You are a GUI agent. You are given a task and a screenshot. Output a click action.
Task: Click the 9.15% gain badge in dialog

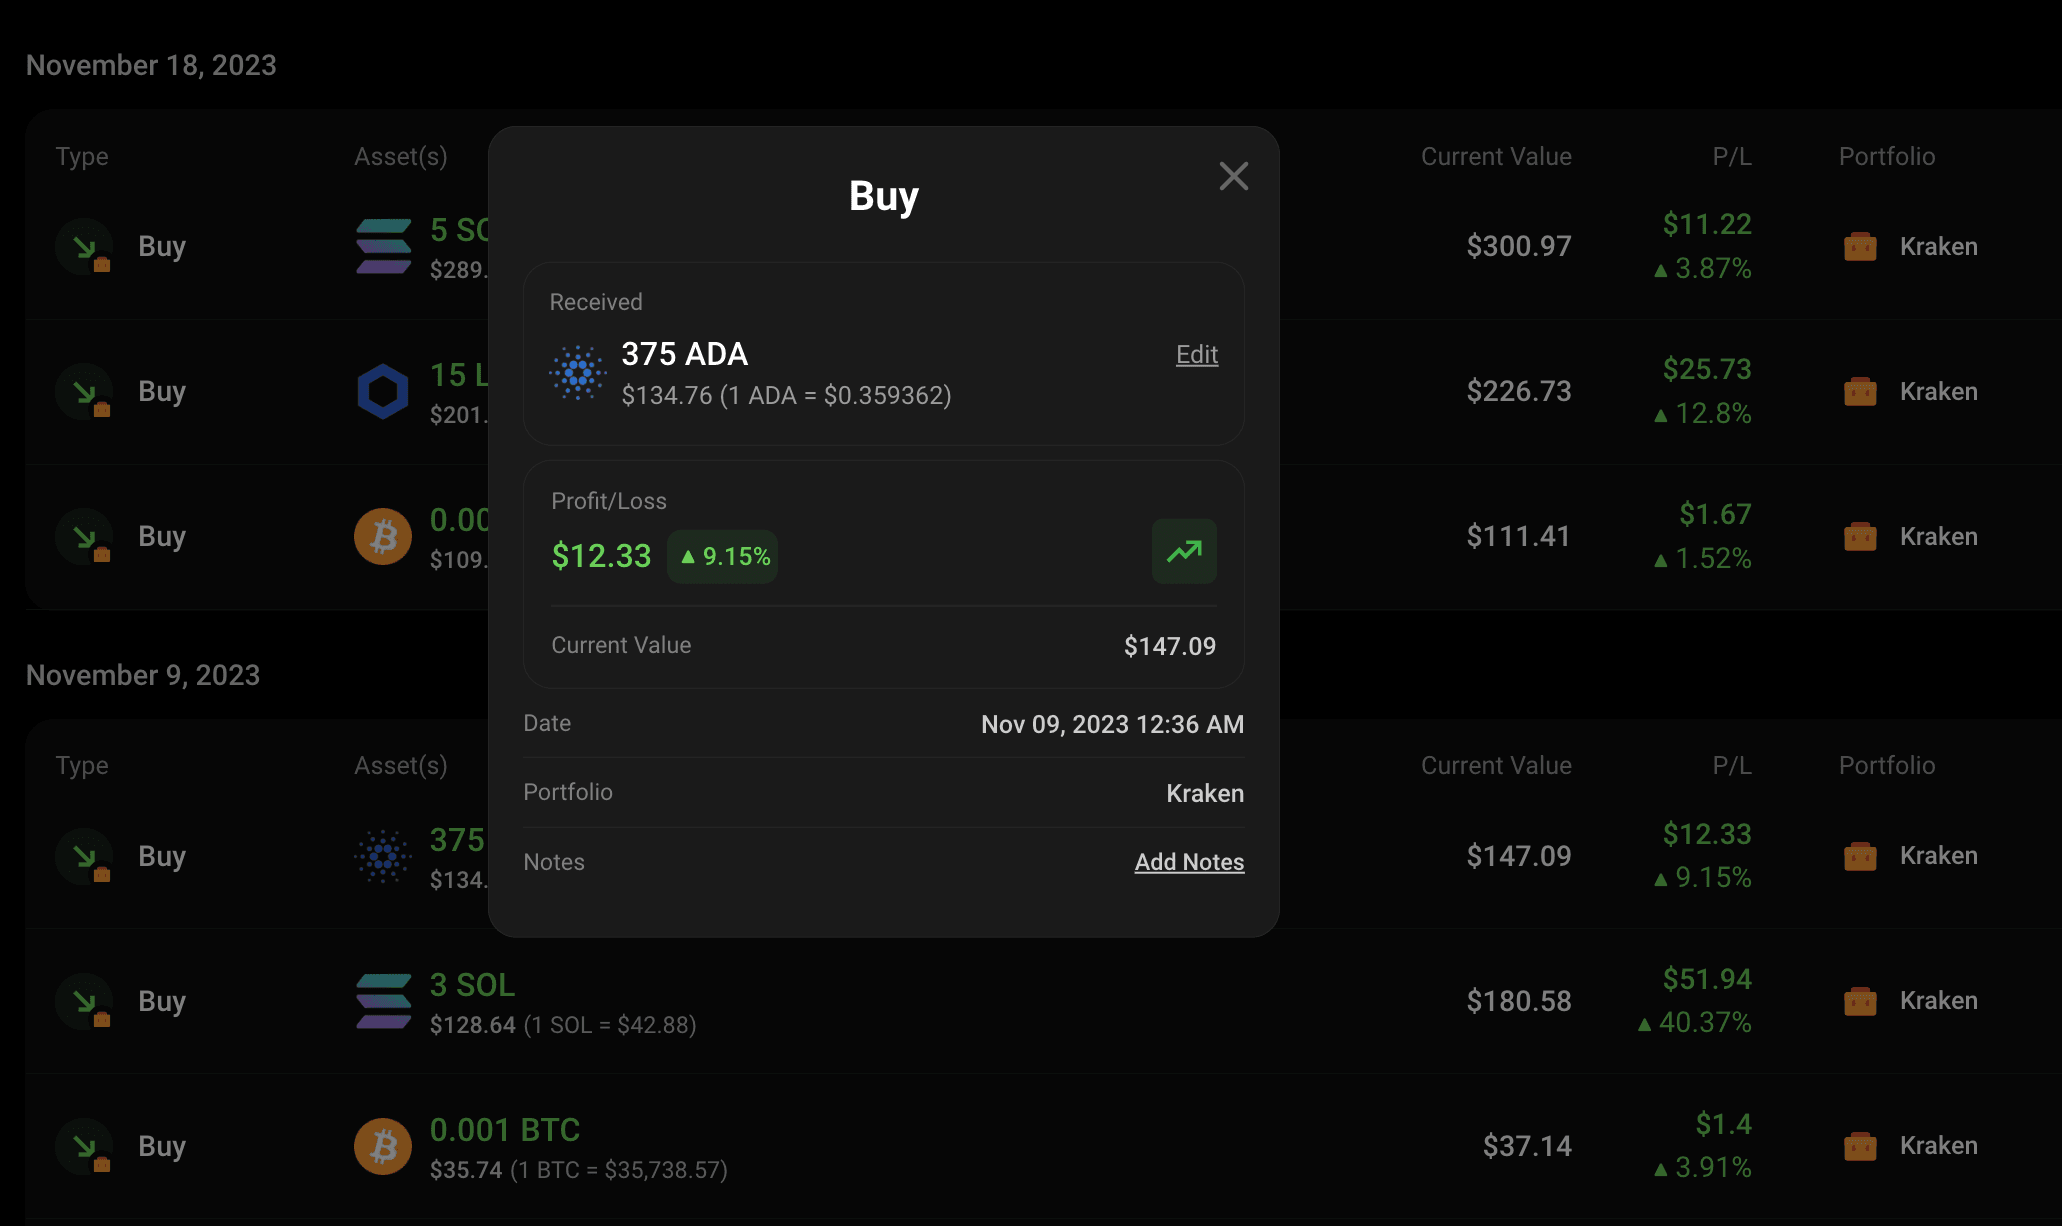723,556
